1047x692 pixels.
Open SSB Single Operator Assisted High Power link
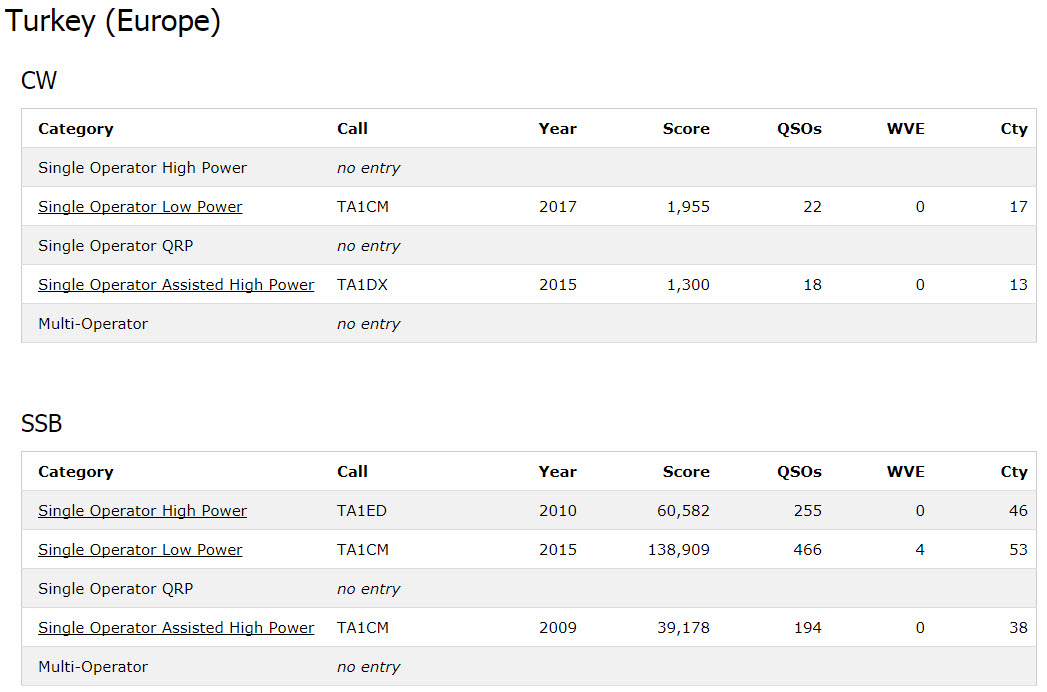pyautogui.click(x=176, y=628)
